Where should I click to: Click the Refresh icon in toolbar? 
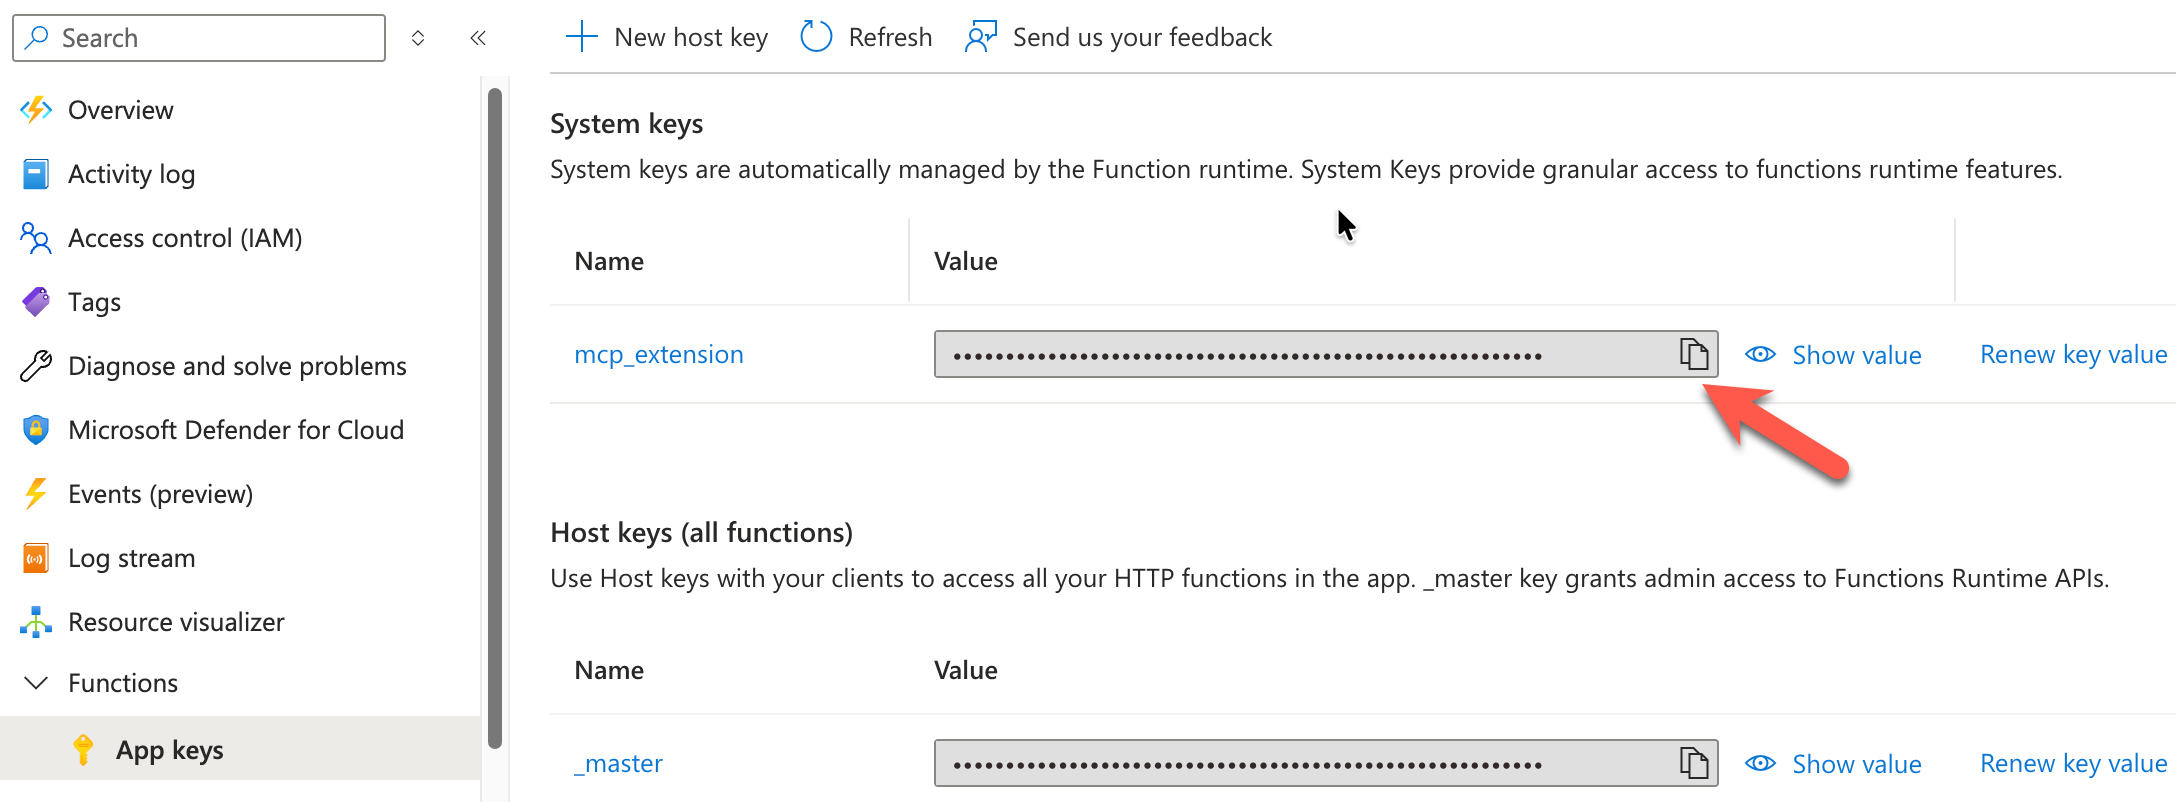(816, 37)
